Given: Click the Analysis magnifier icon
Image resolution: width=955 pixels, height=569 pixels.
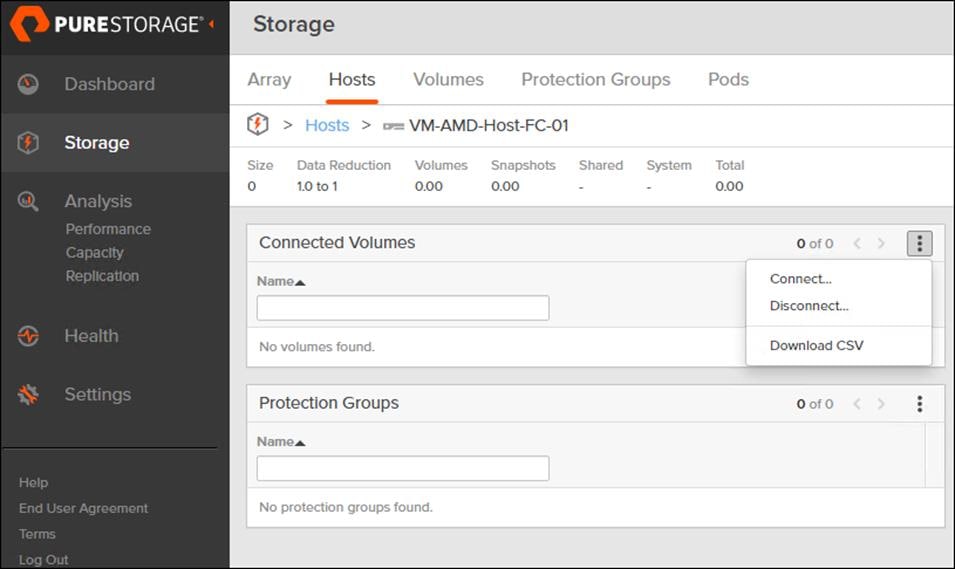Looking at the screenshot, I should (28, 201).
